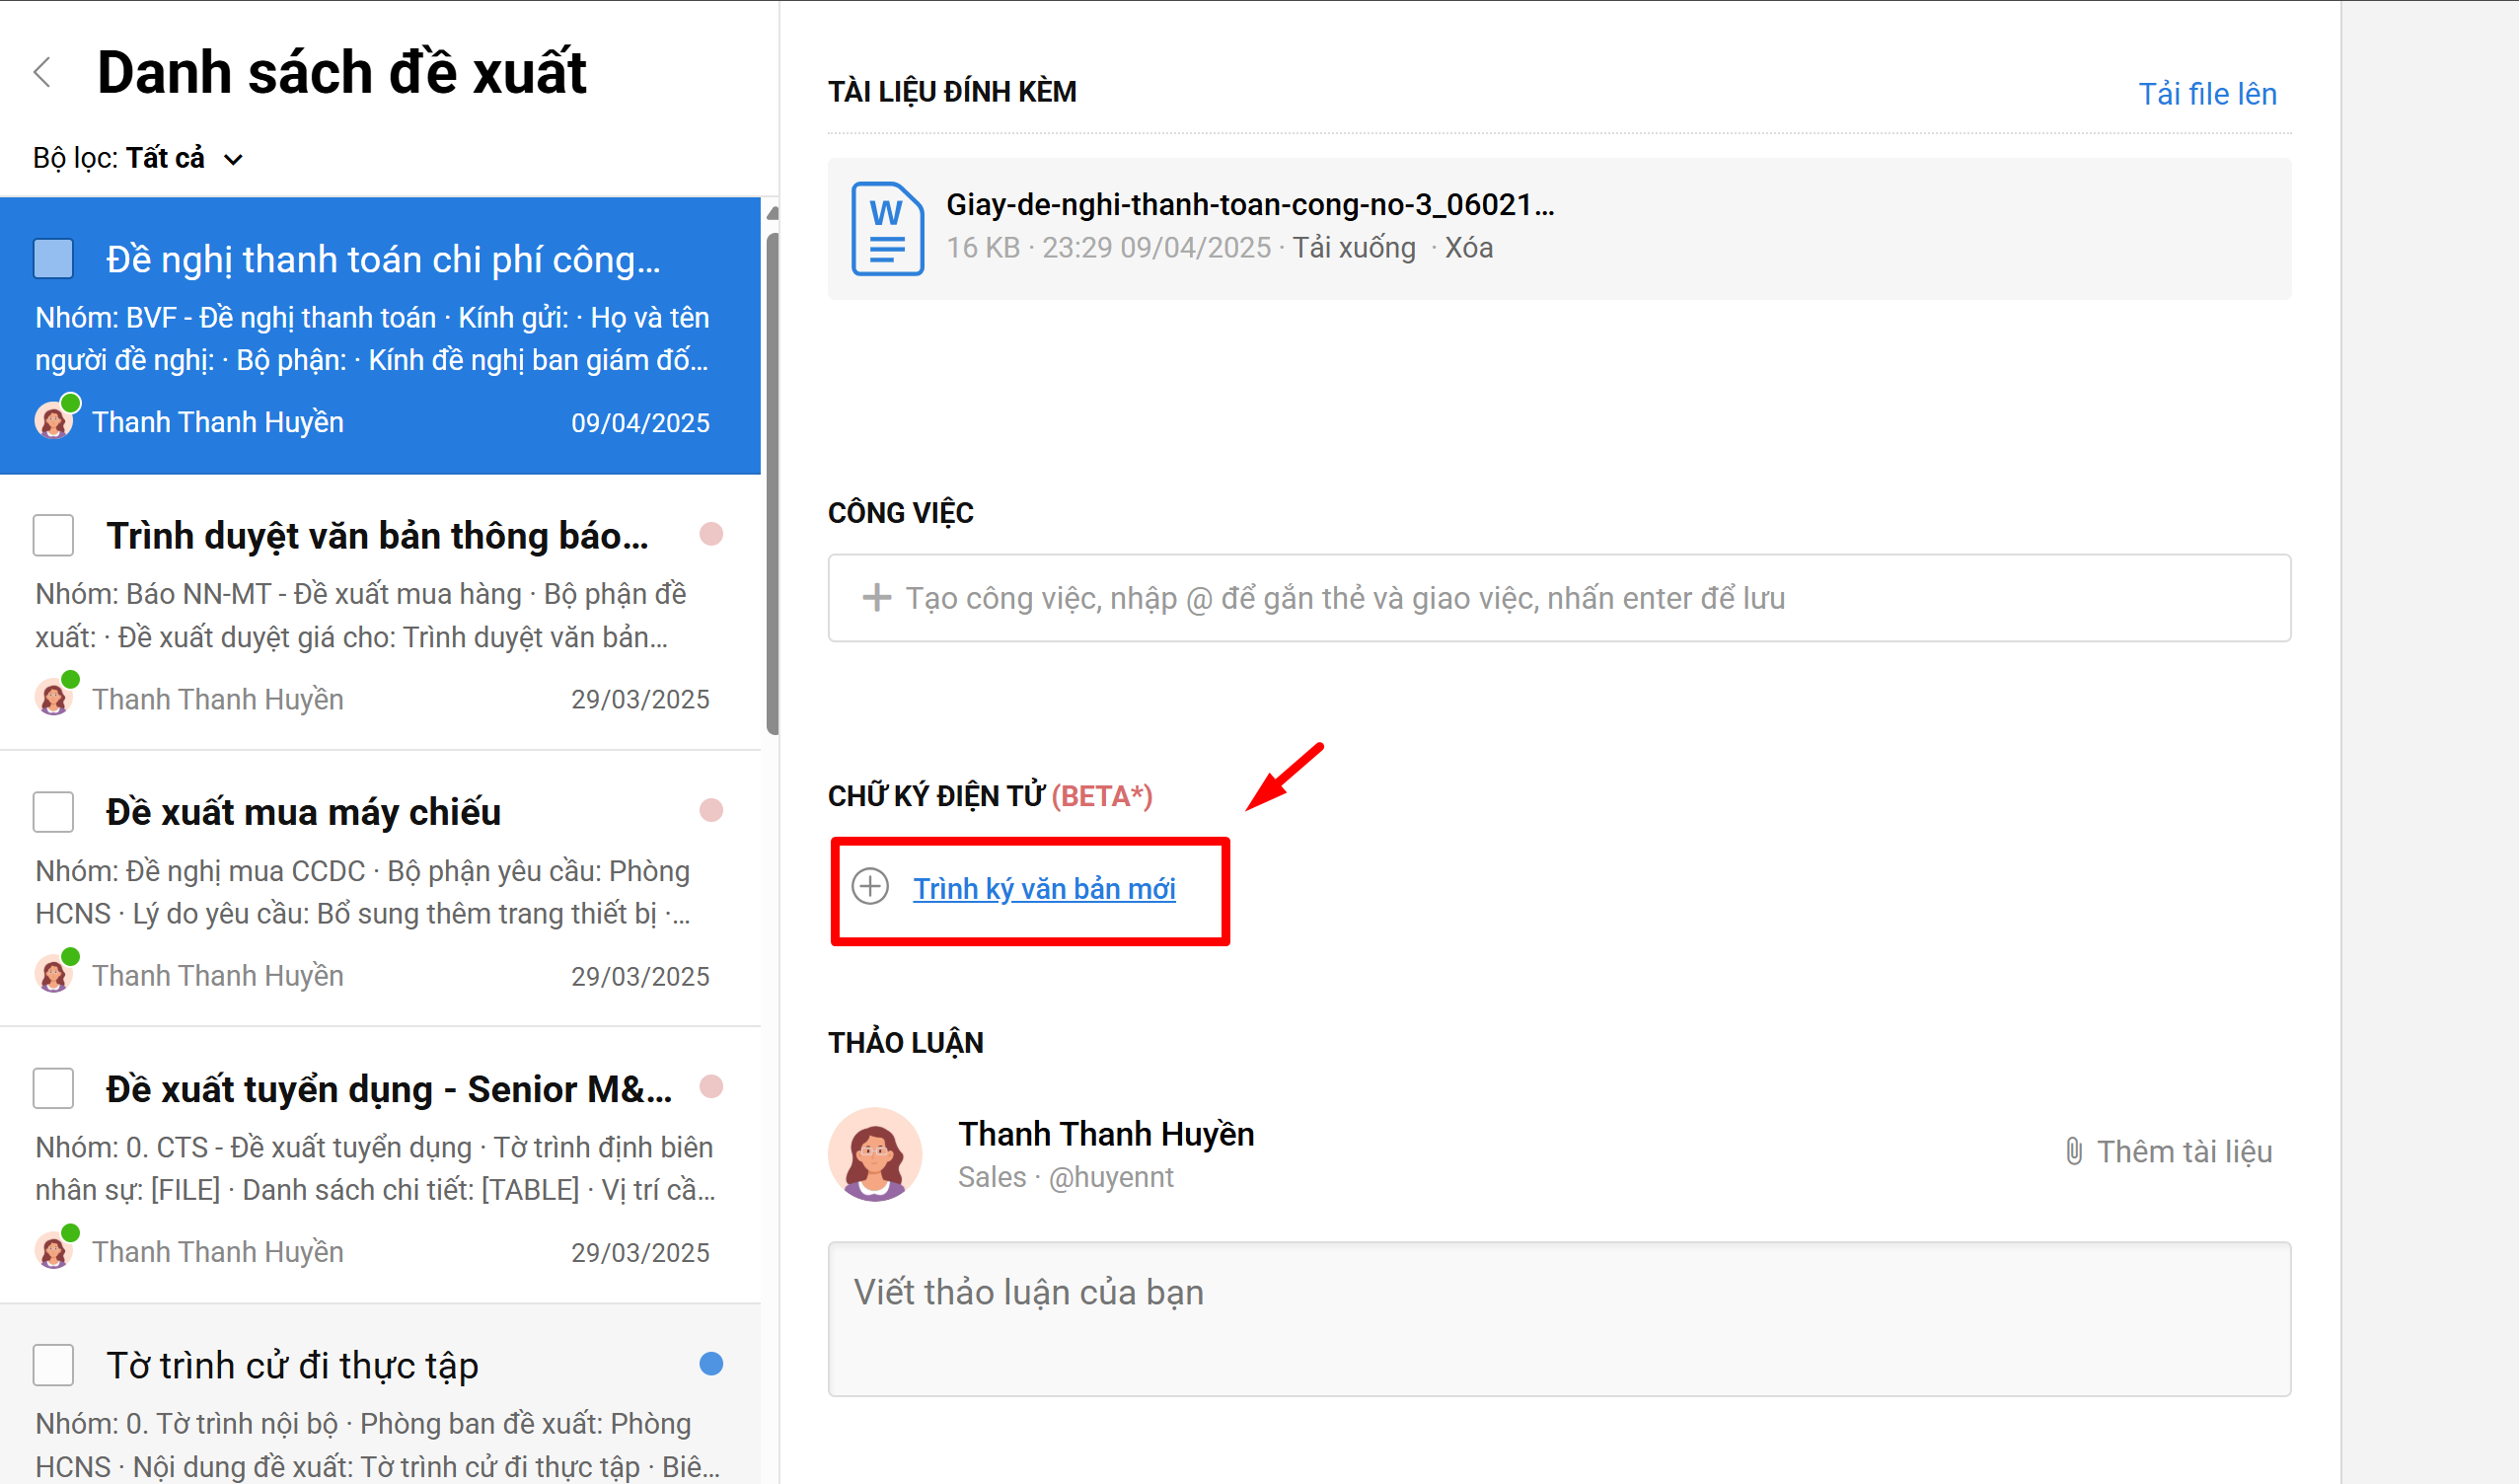The height and width of the screenshot is (1484, 2519).
Task: Click the pink status dot on Đề xuất mua máy chiếu
Action: [x=710, y=810]
